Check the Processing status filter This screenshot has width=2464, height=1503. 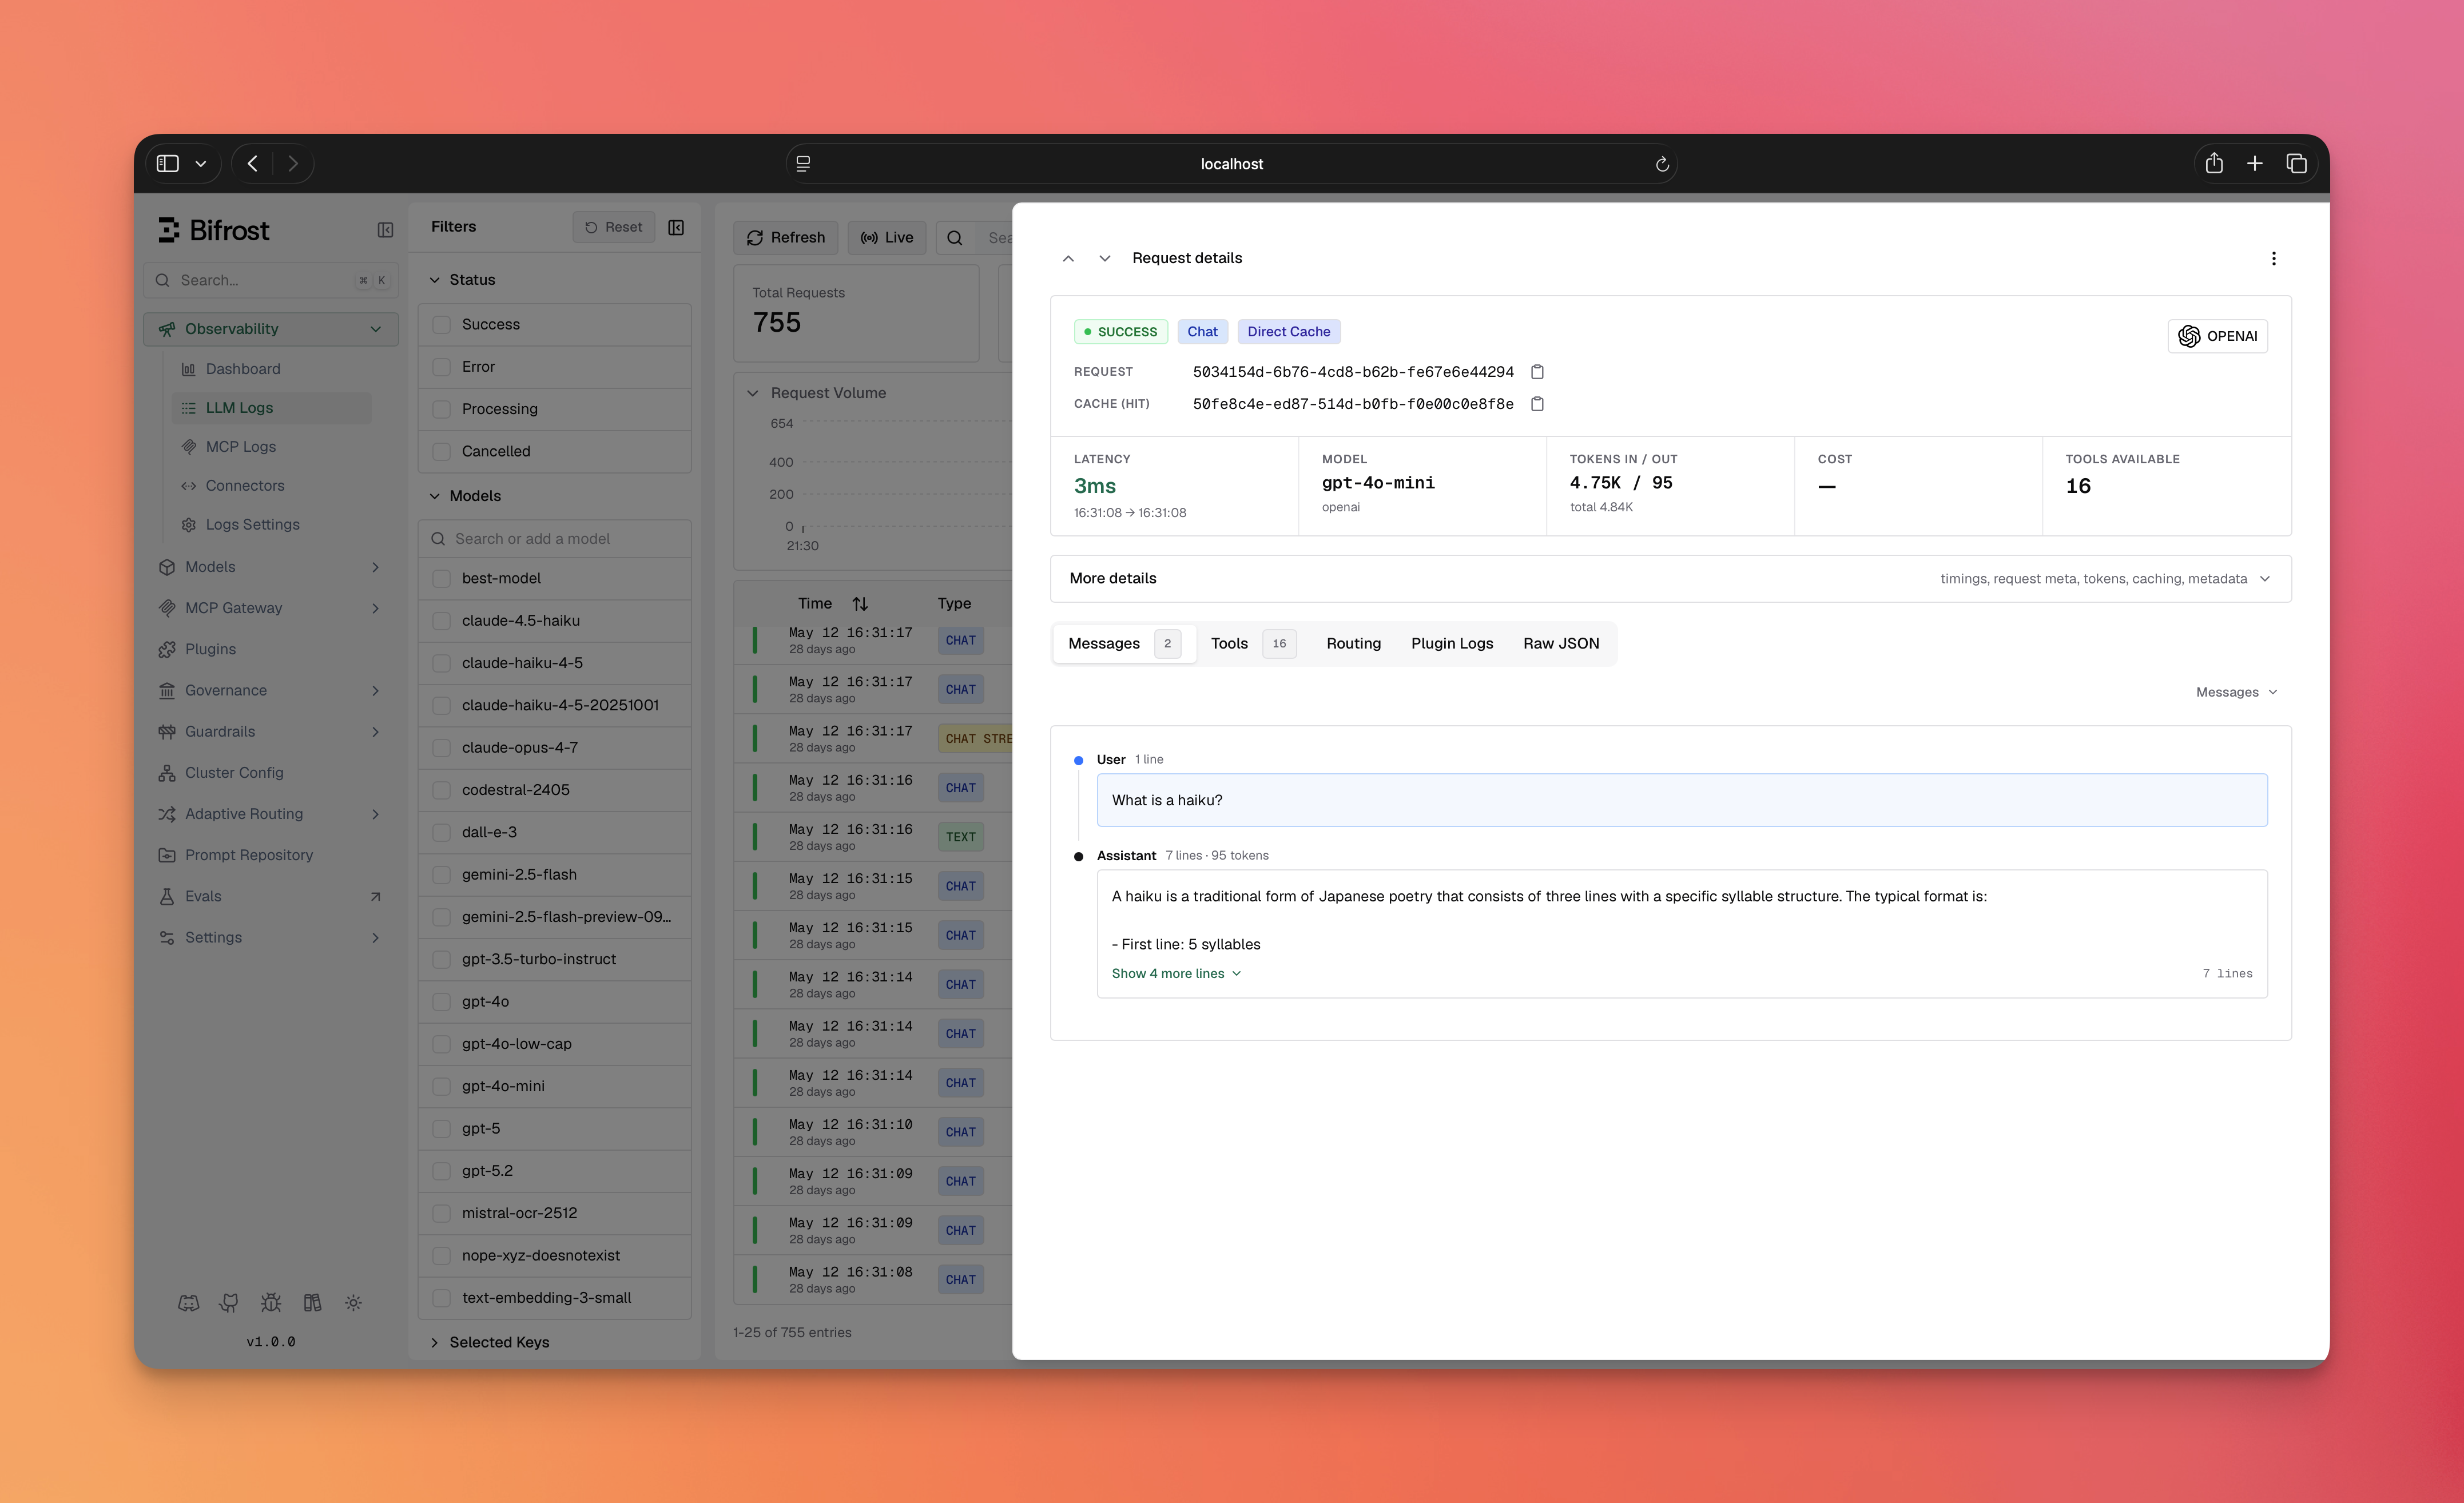coord(441,409)
